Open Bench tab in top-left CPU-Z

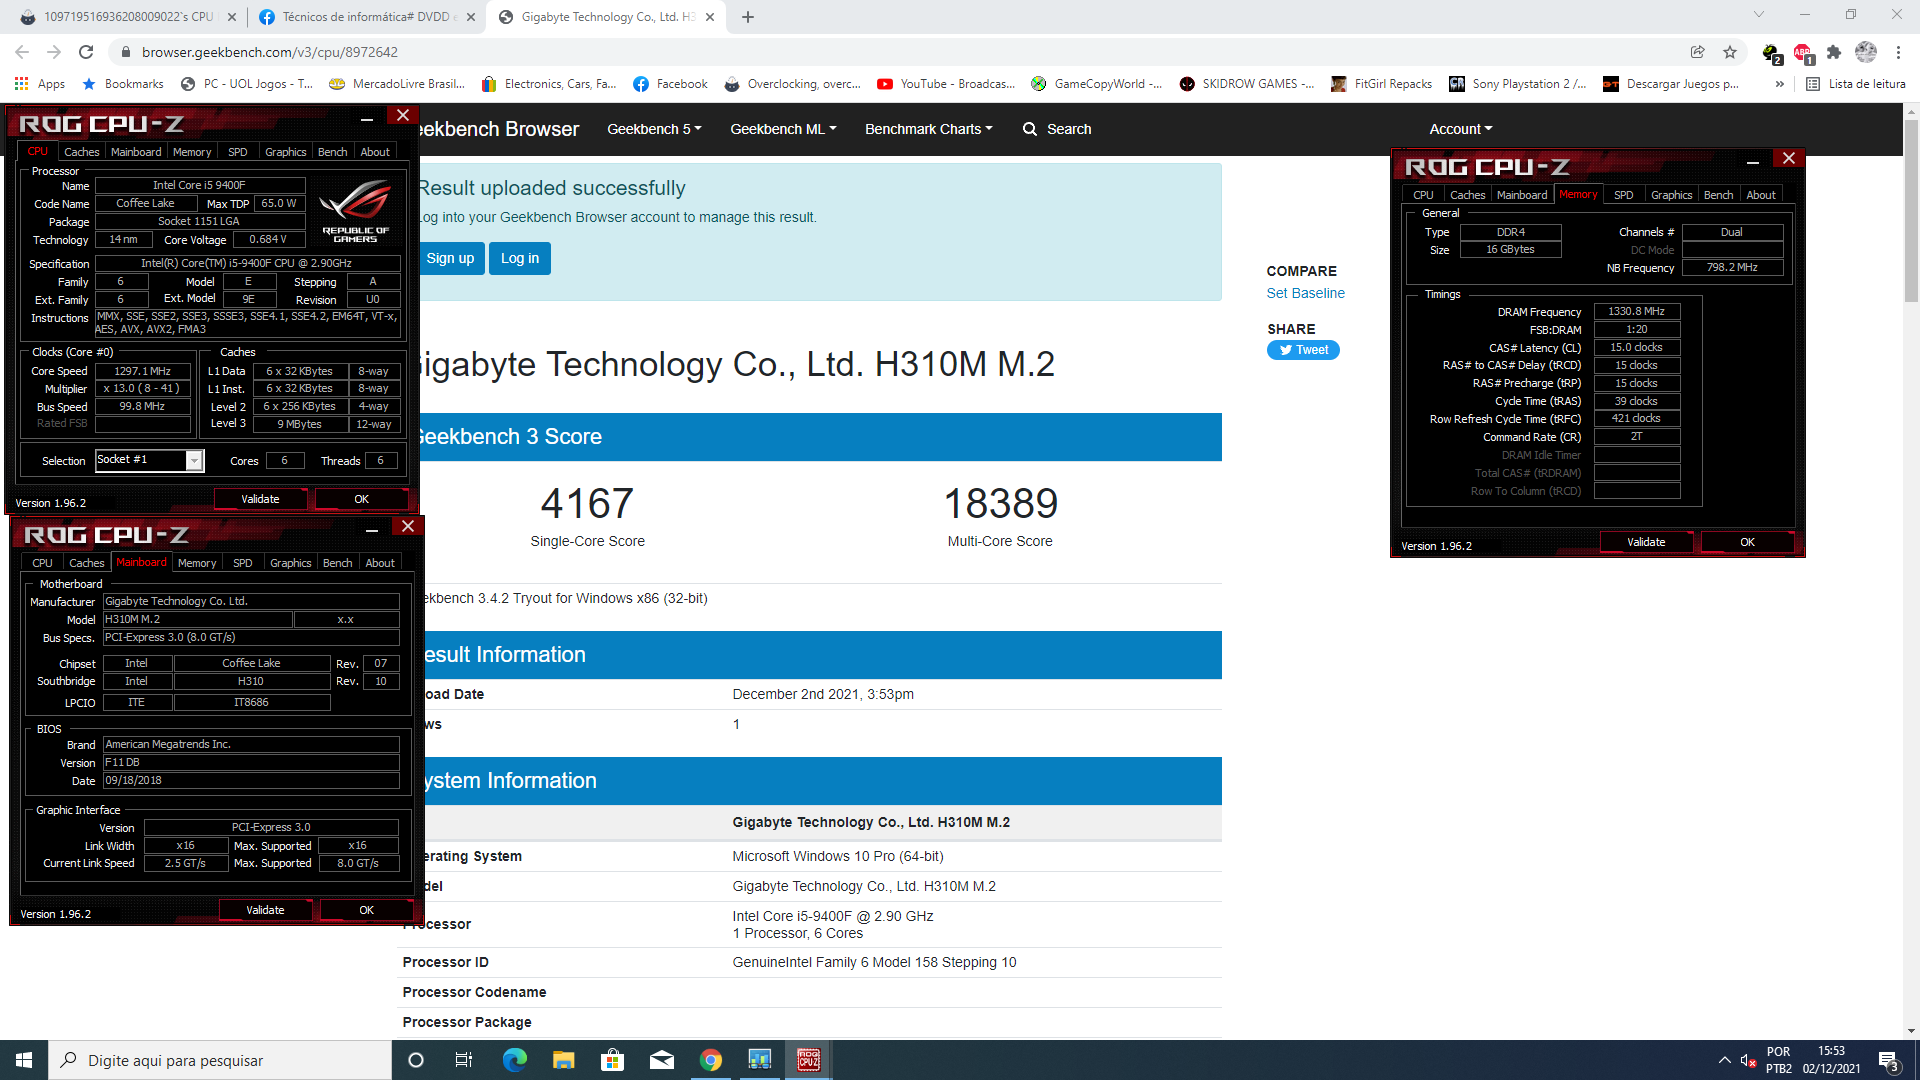tap(332, 152)
